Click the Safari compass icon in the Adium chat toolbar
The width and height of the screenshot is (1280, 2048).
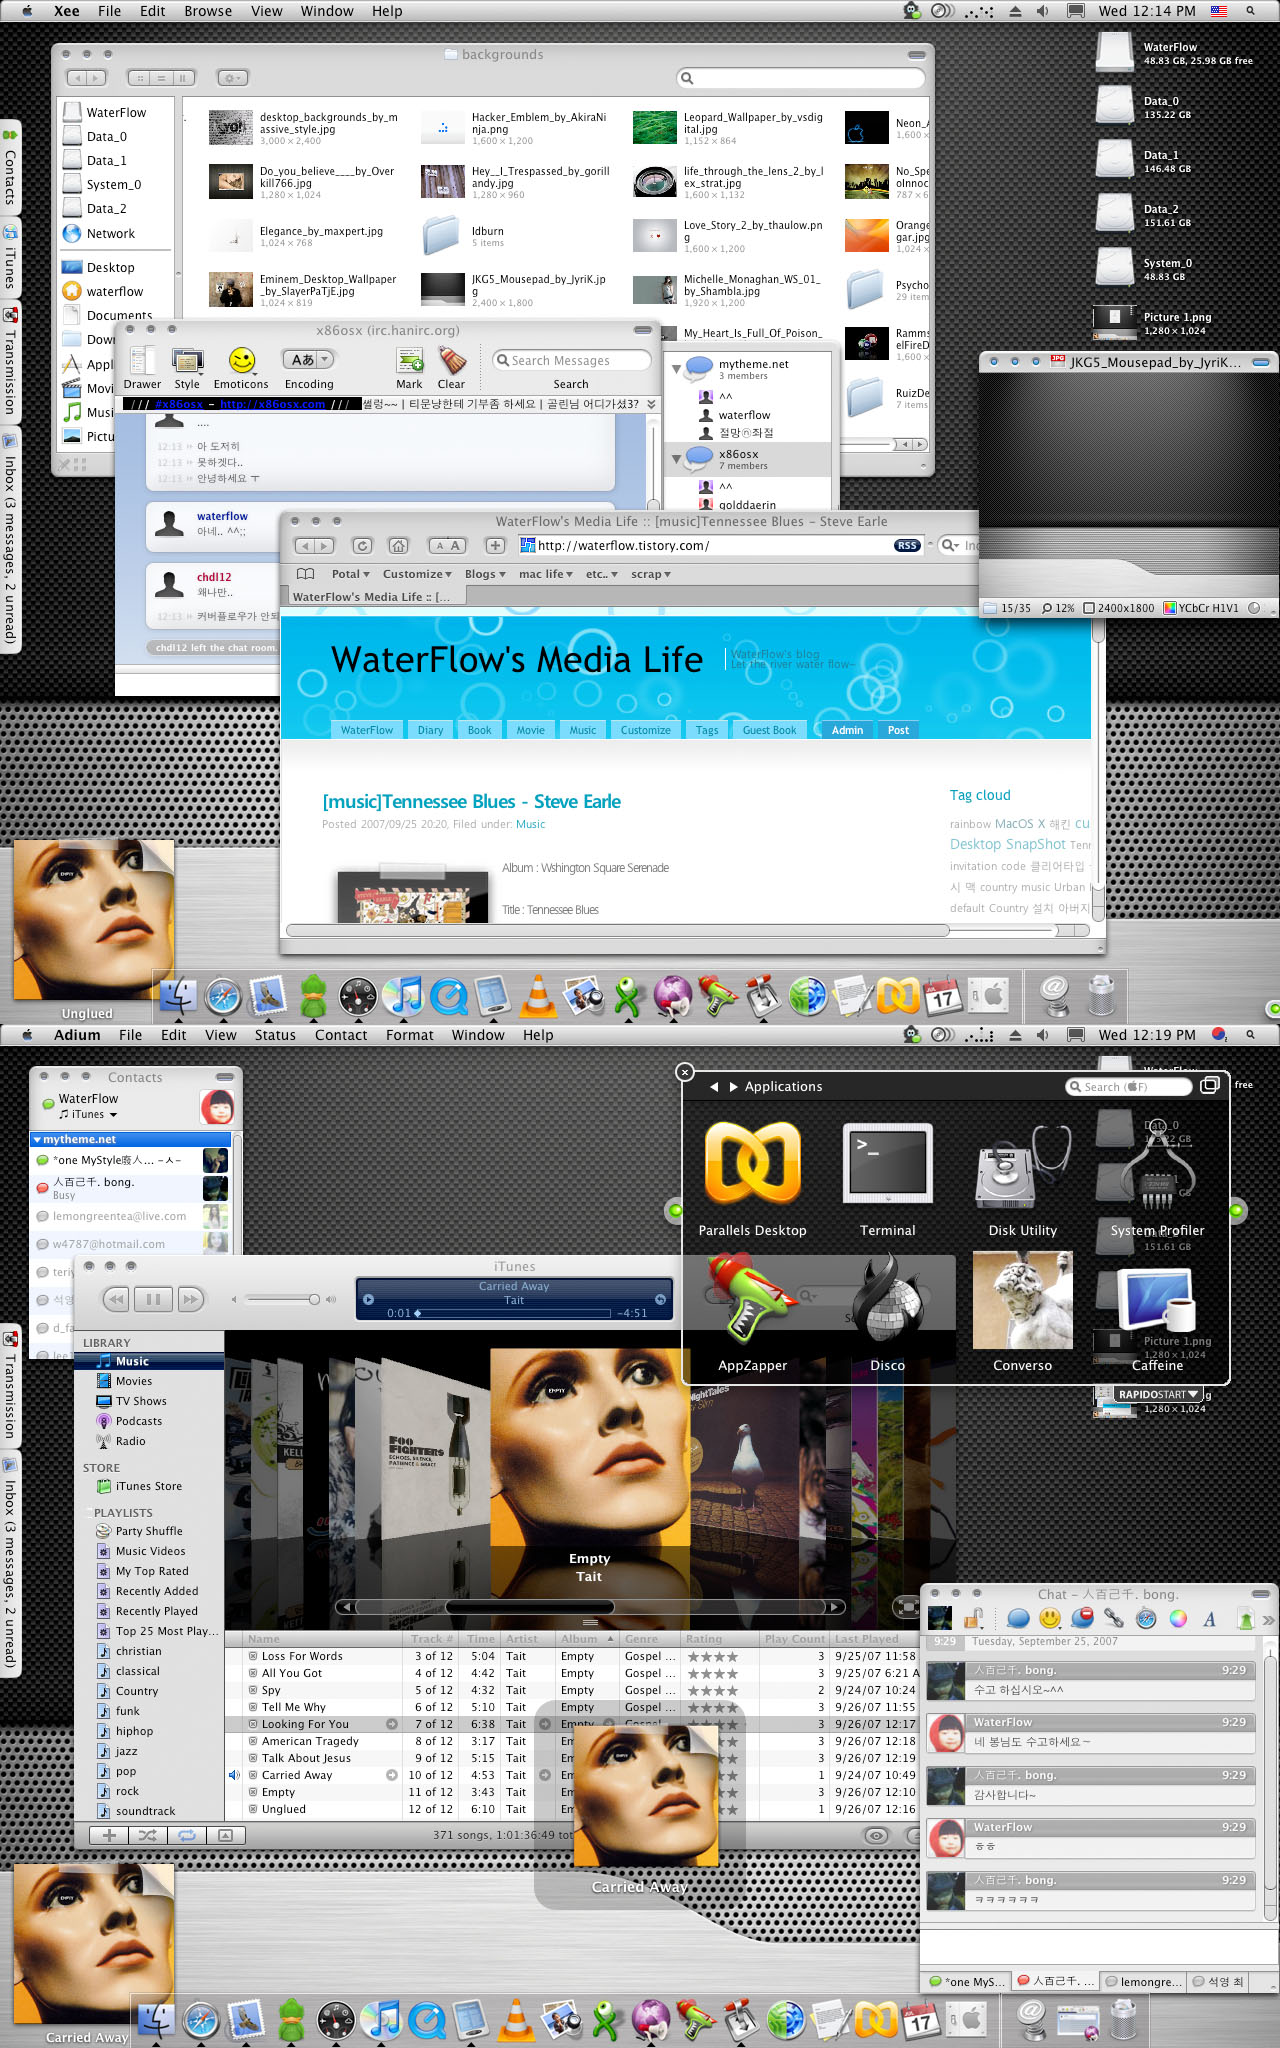[x=1147, y=1618]
